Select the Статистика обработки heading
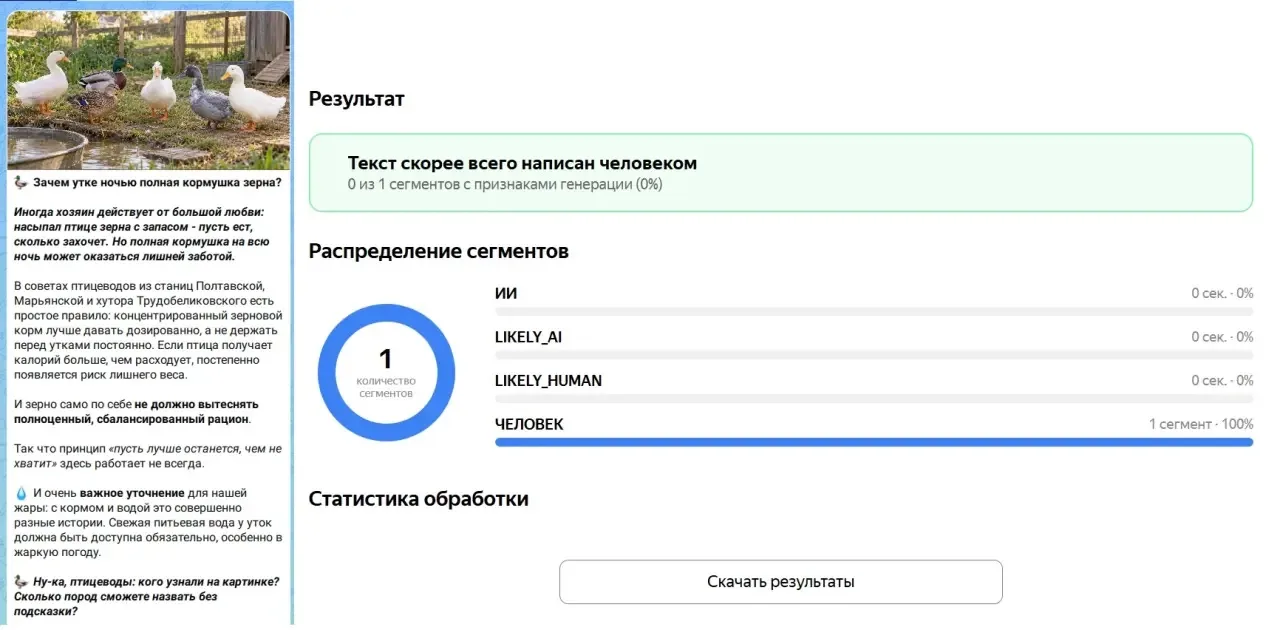Image resolution: width=1280 pixels, height=630 pixels. click(x=419, y=499)
